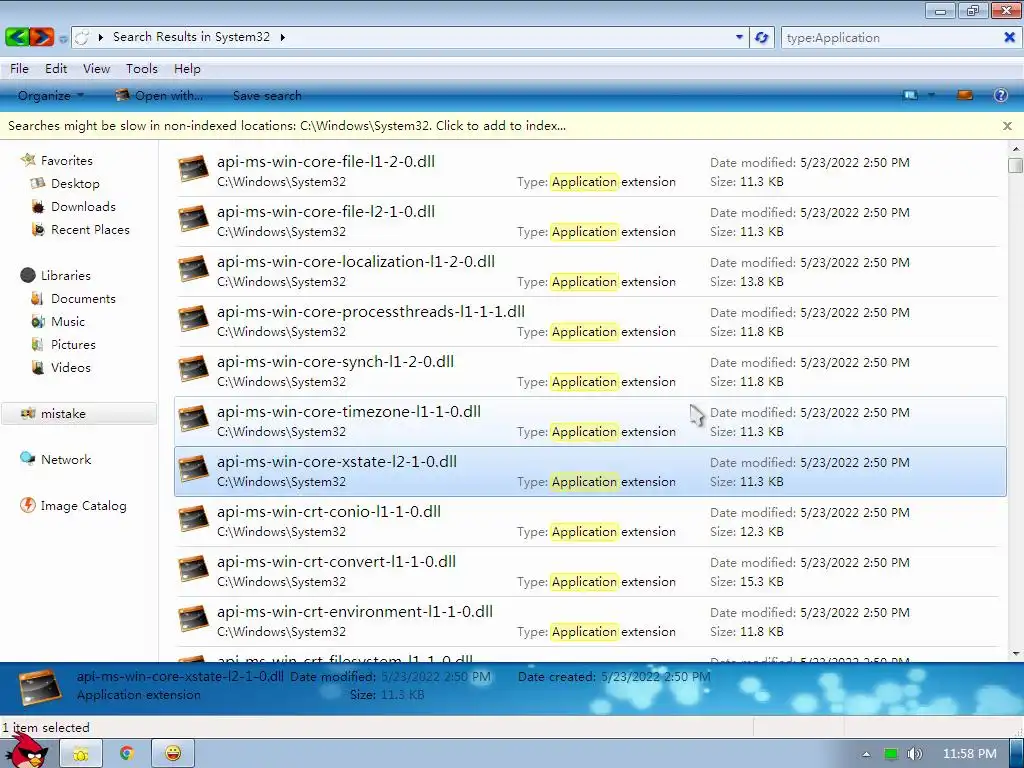Screen dimensions: 1024x768
Task: Open Desktop in Favorites
Action: [75, 184]
